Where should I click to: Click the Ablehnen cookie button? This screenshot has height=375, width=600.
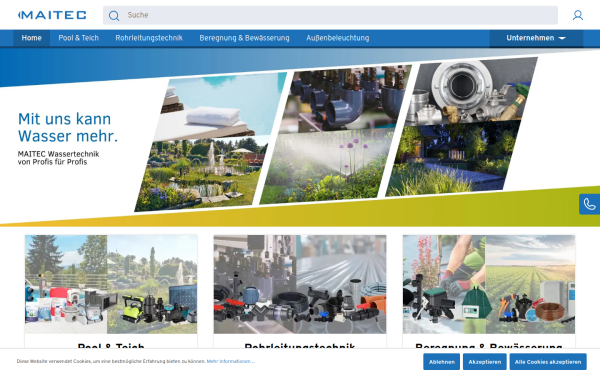point(442,362)
